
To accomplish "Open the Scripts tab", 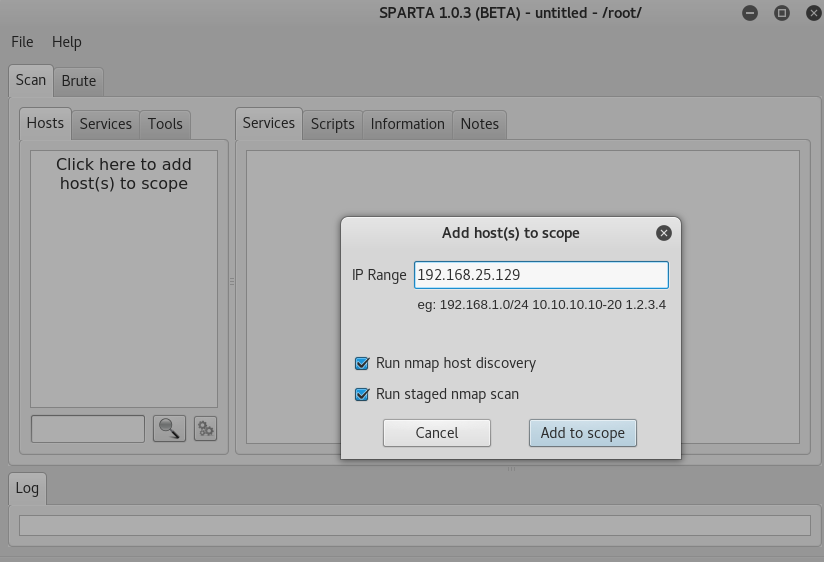I will tap(333, 125).
